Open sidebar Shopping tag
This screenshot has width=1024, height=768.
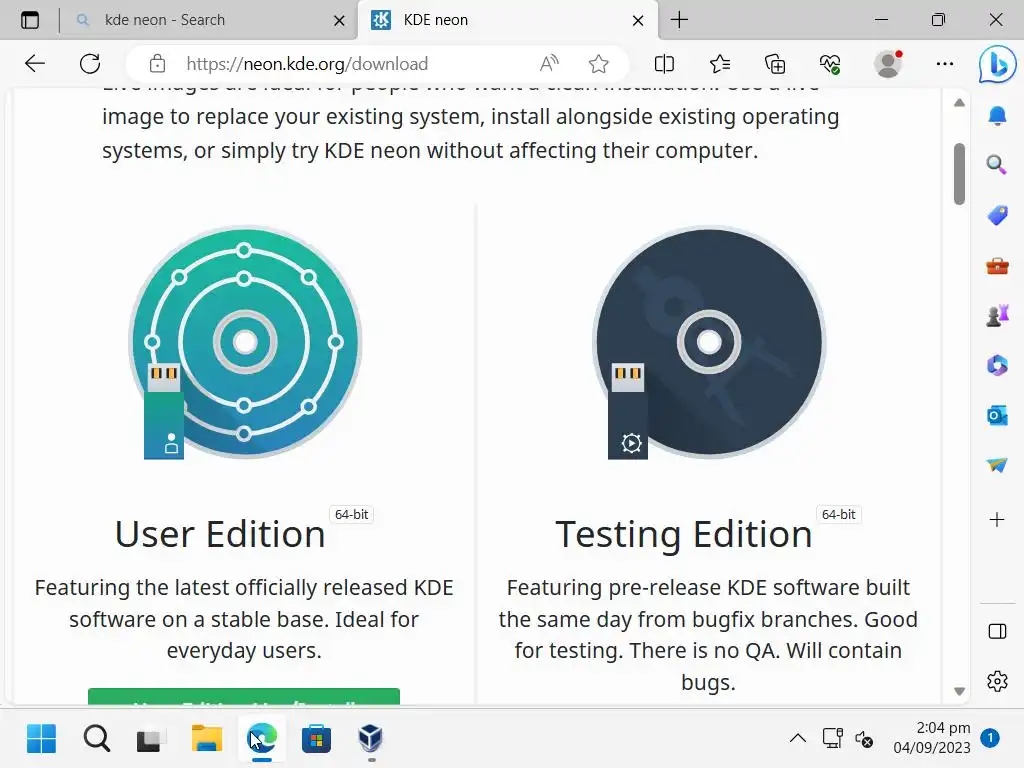pyautogui.click(x=997, y=215)
